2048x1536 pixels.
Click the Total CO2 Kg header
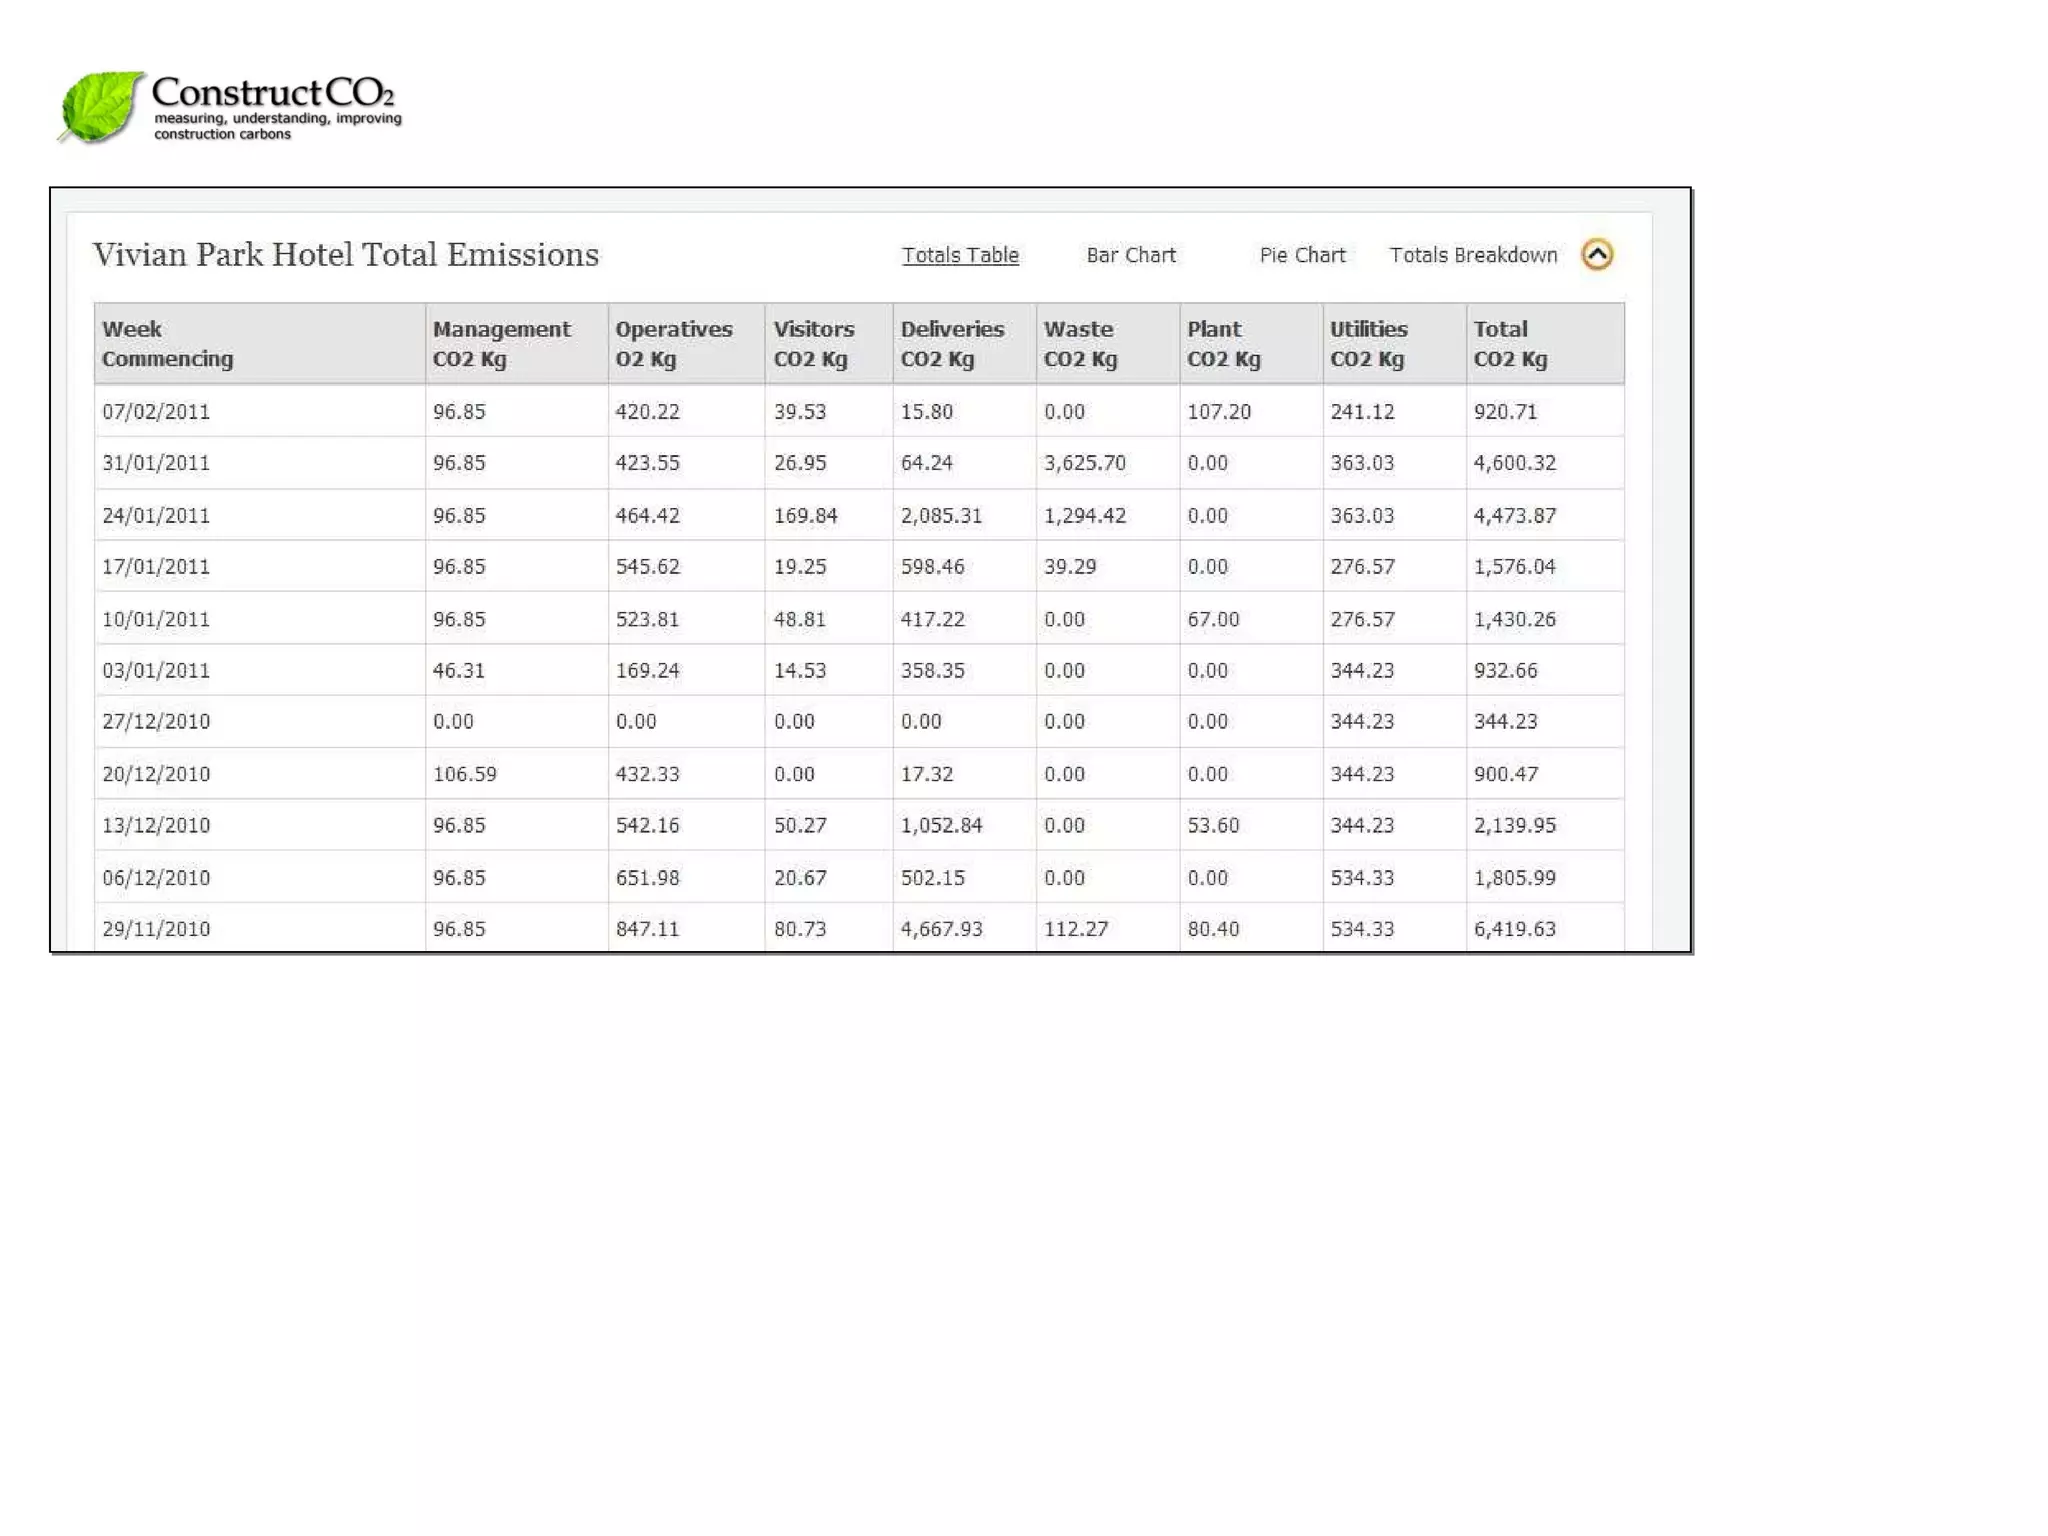coord(1510,343)
